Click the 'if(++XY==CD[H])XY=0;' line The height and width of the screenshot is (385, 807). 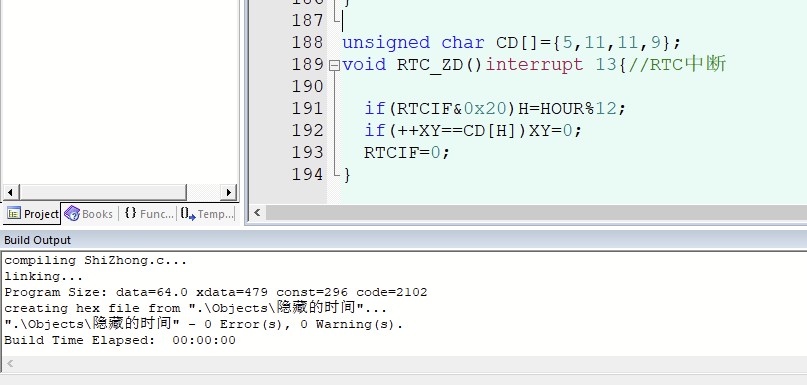473,131
